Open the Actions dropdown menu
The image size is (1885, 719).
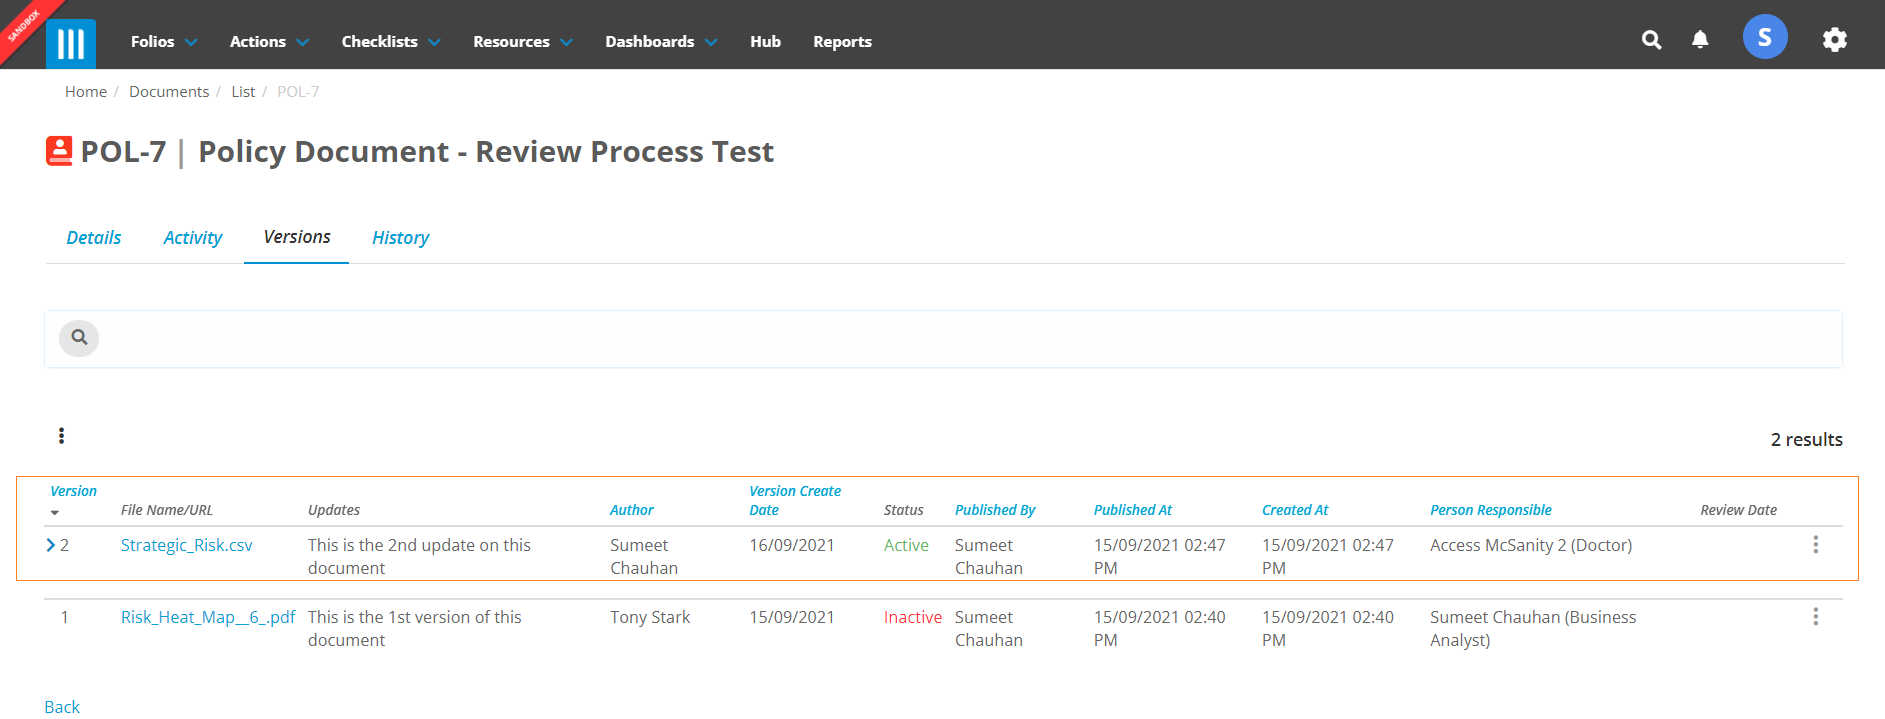click(269, 41)
